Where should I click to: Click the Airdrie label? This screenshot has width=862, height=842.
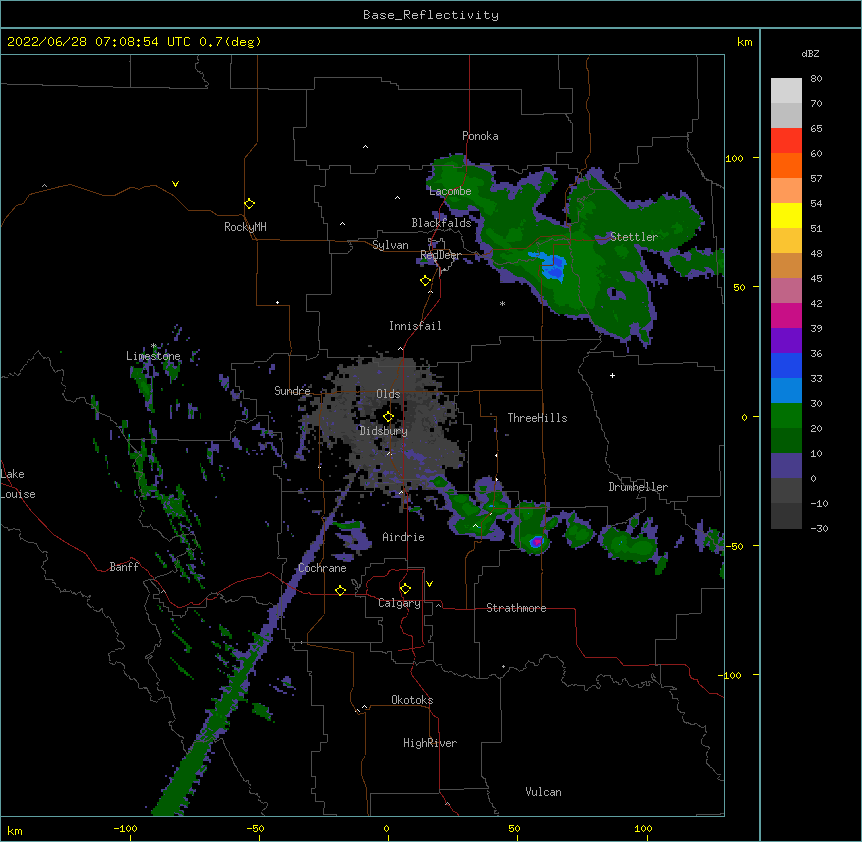click(x=404, y=537)
